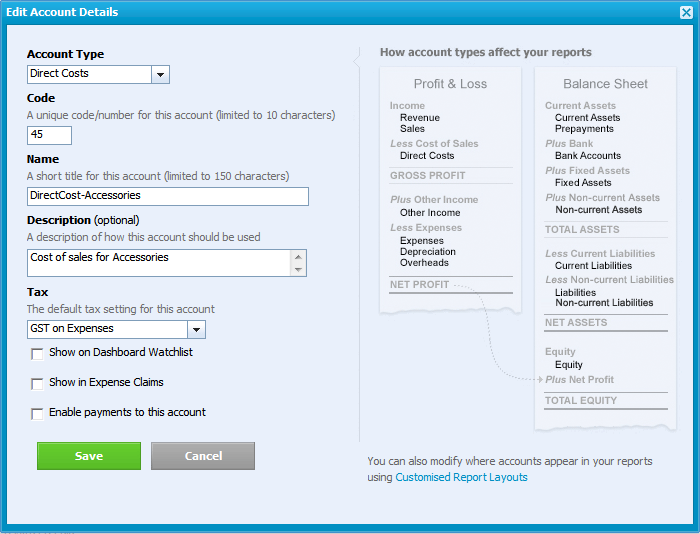The height and width of the screenshot is (534, 700).
Task: Tick the Show in Expense Claims checkbox
Action: tap(37, 384)
